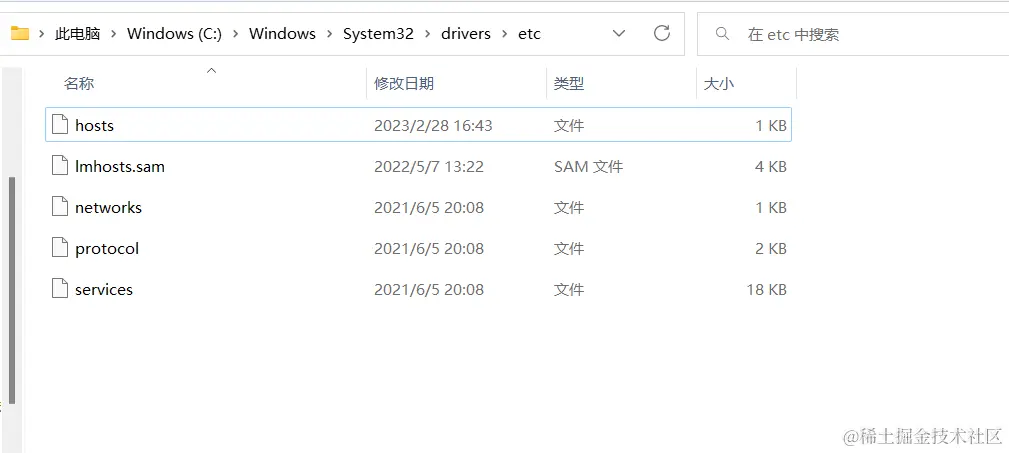
Task: Expand chevron after System32 breadcrumb
Action: click(427, 34)
